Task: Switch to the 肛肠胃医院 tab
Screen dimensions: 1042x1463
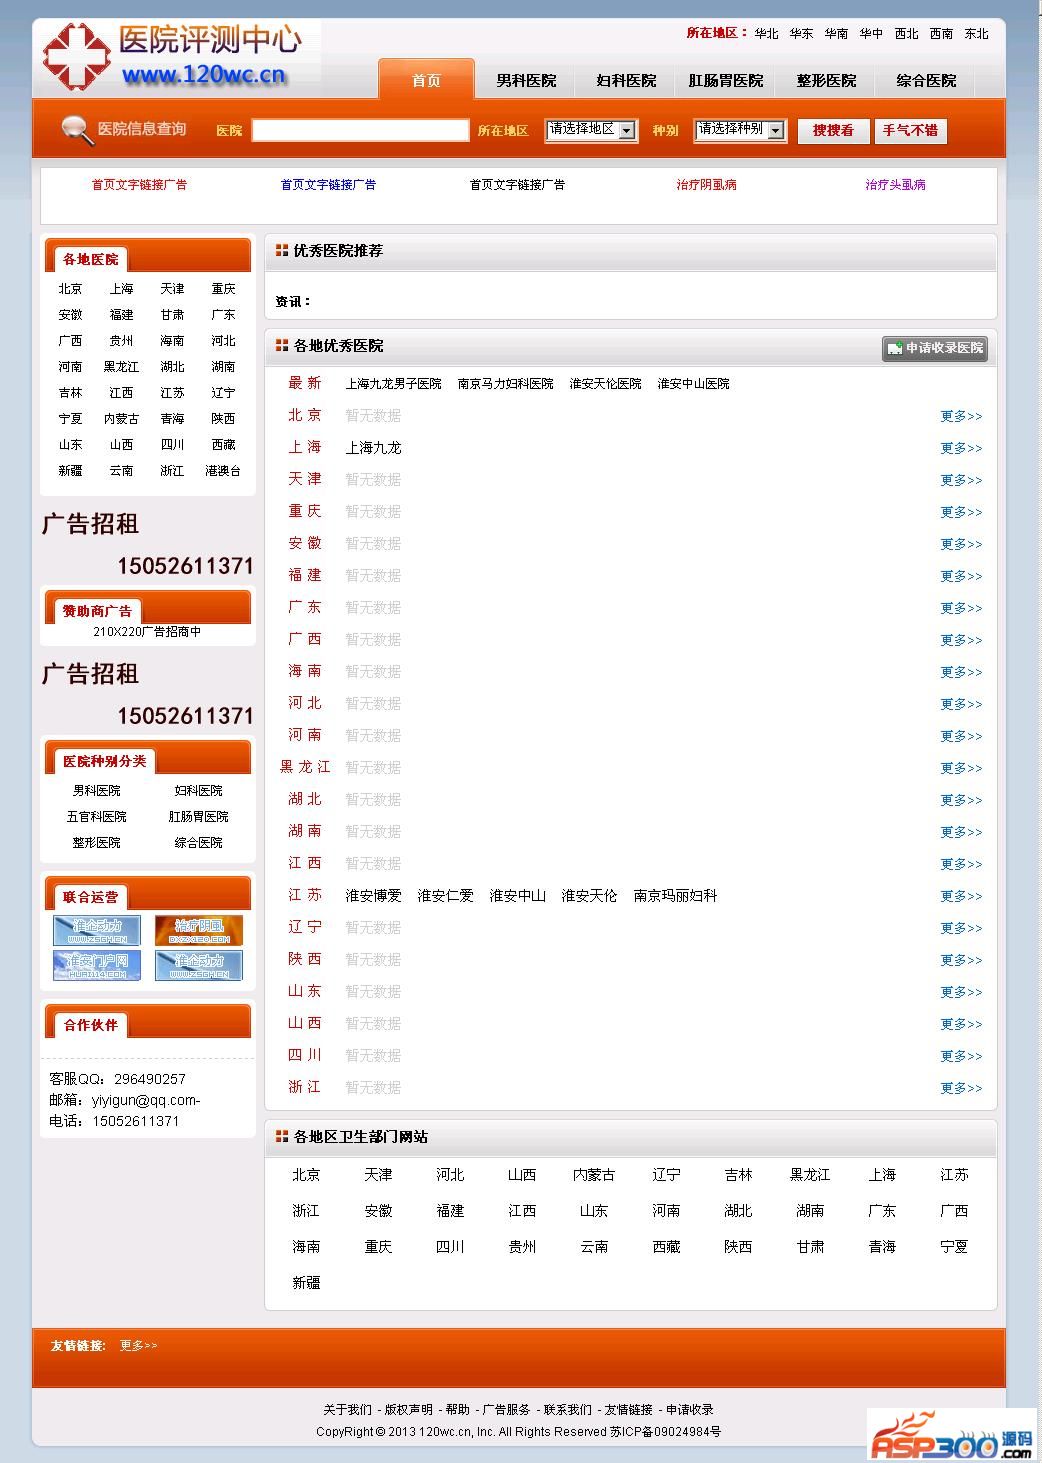Action: (x=726, y=80)
